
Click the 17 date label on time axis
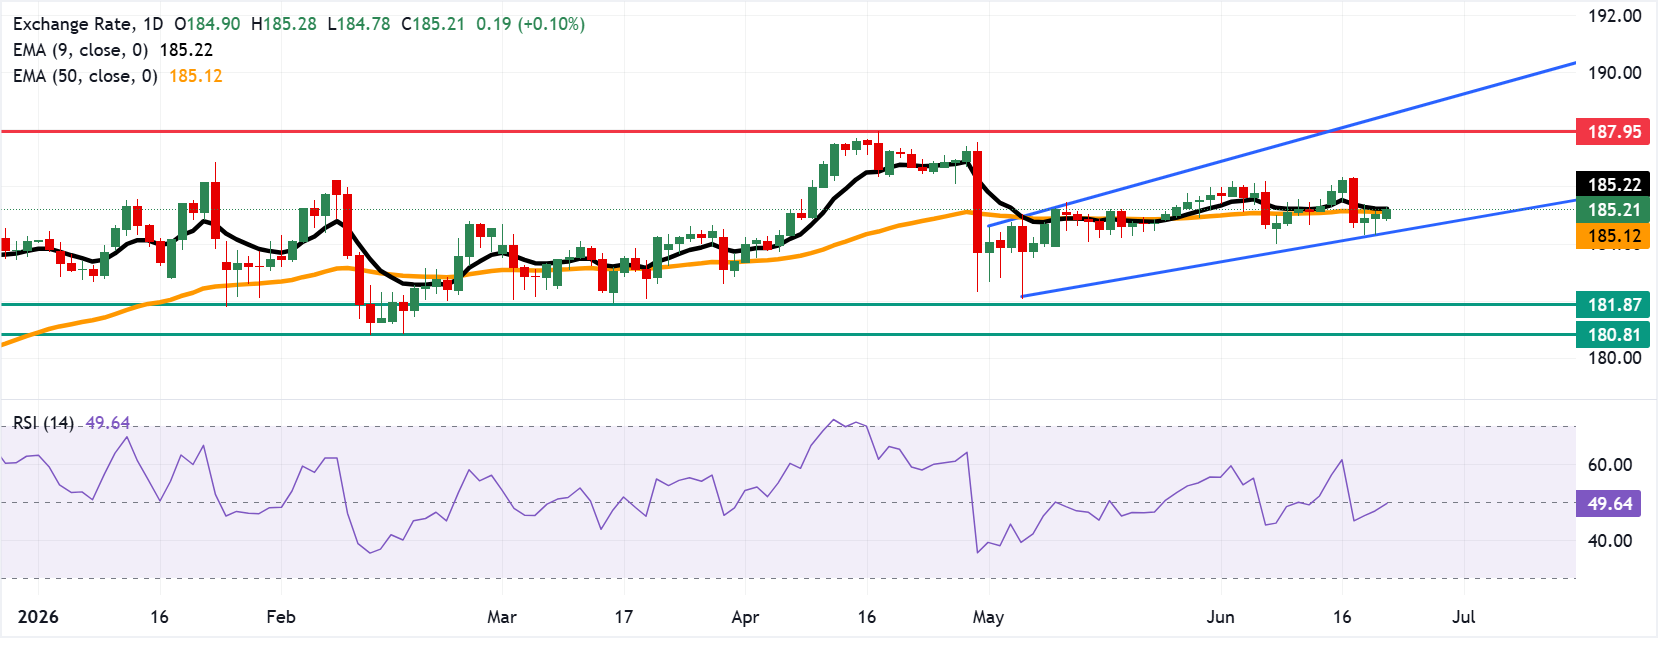click(624, 616)
